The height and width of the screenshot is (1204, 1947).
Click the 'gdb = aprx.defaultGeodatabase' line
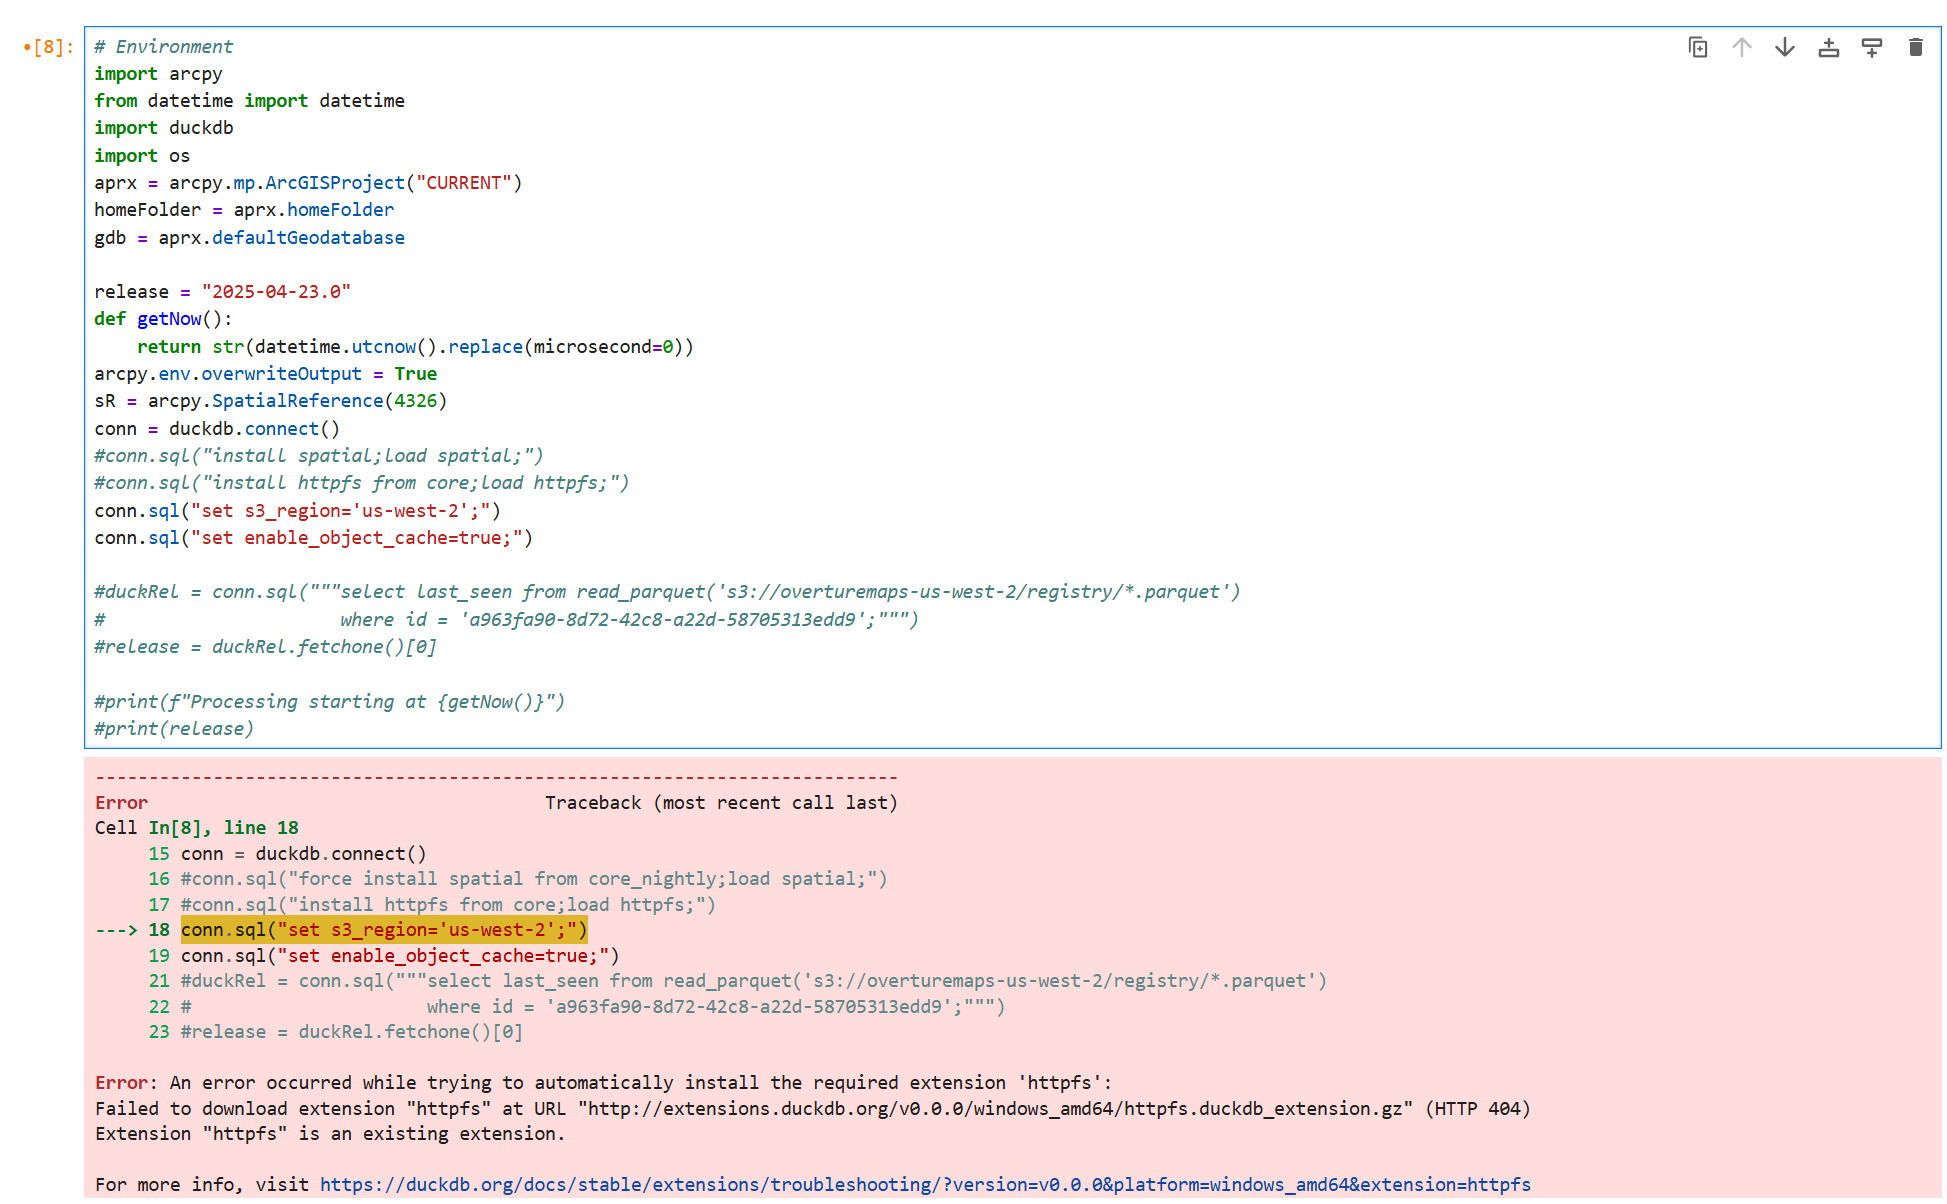249,238
